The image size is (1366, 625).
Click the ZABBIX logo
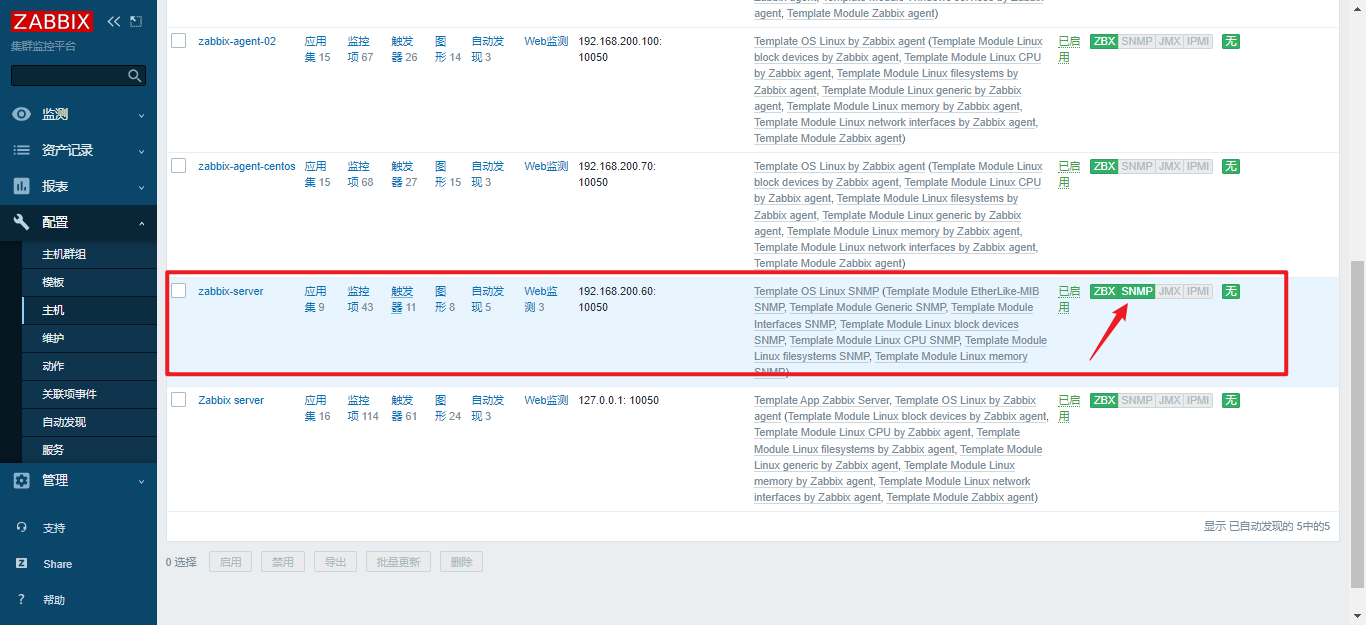coord(53,21)
